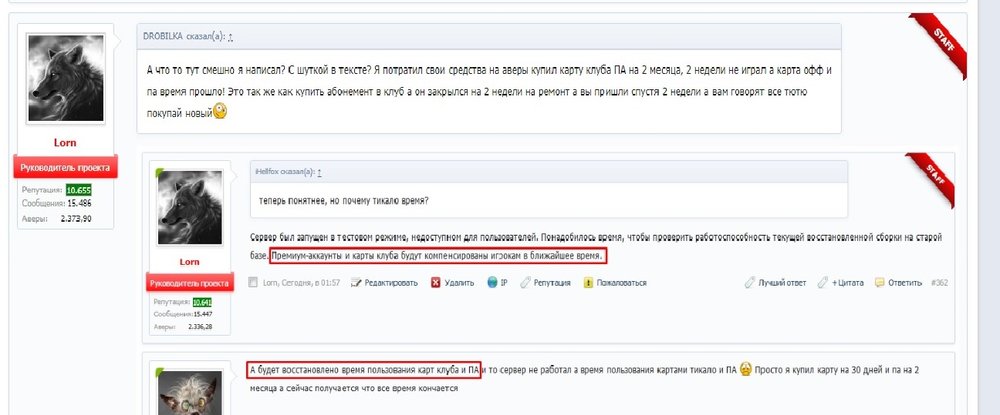The width and height of the screenshot is (1000, 415).
Task: Open Lorn's profile from the top username
Action: pyautogui.click(x=65, y=143)
